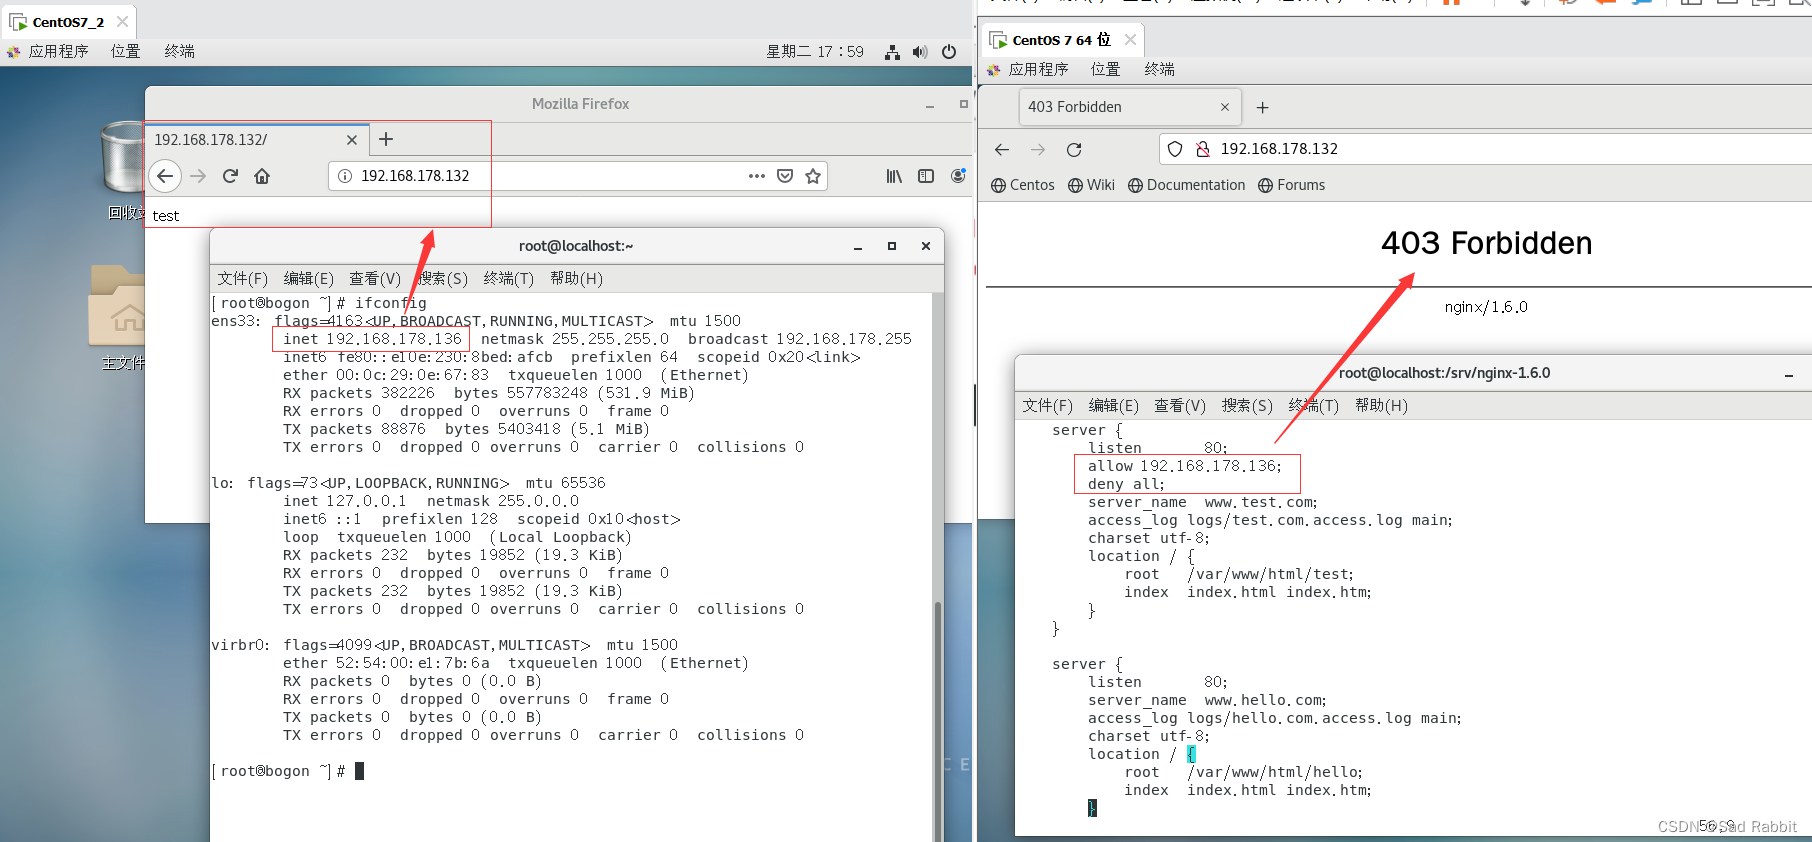Bookmark page with star icon in left Firefox
This screenshot has width=1812, height=842.
[813, 176]
